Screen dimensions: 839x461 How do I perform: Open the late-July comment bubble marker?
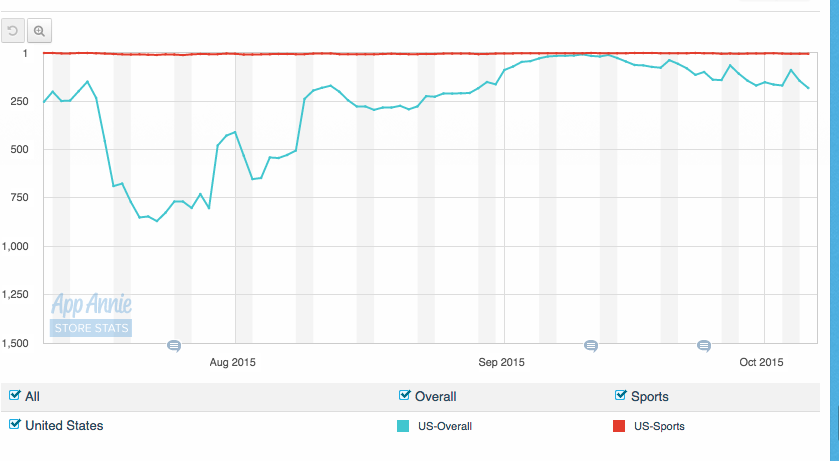pyautogui.click(x=173, y=346)
